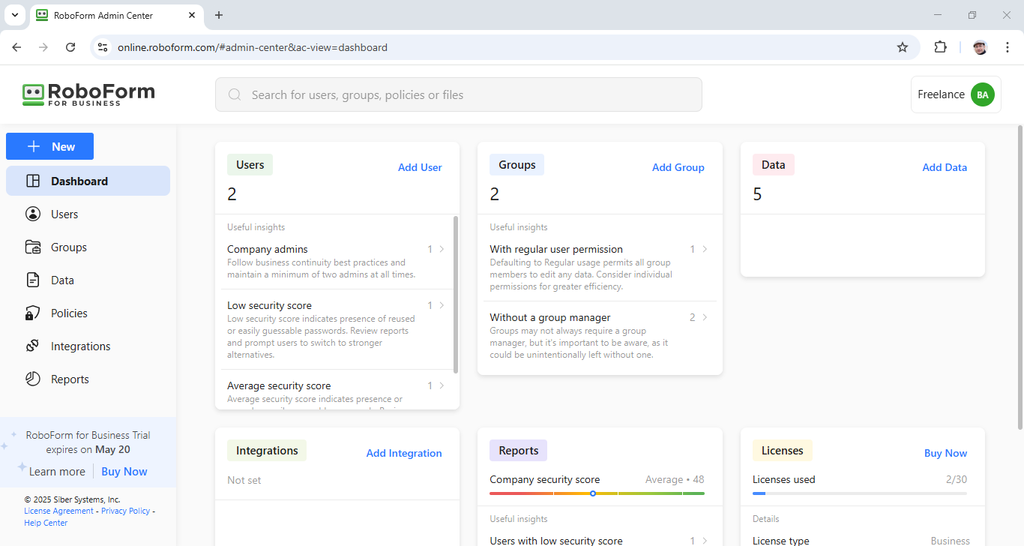Click the Company security score bar
The image size is (1024, 546).
pos(597,493)
